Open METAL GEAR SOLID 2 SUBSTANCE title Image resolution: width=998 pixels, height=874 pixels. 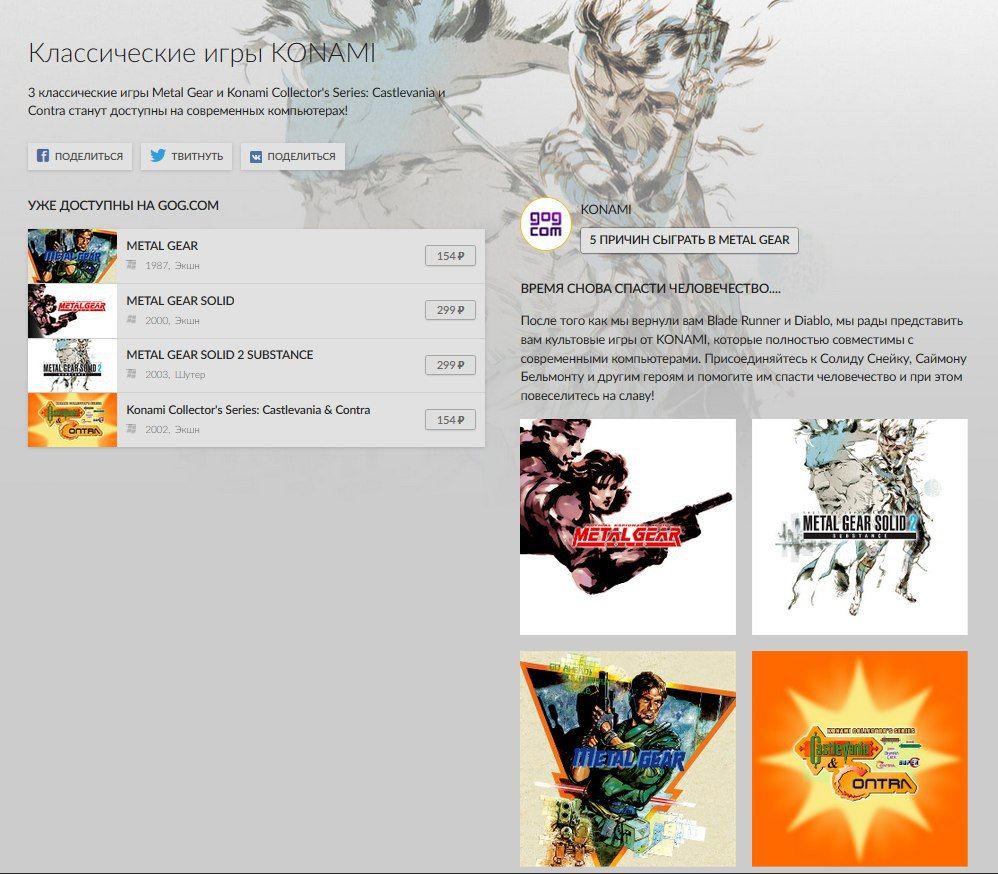pos(220,355)
